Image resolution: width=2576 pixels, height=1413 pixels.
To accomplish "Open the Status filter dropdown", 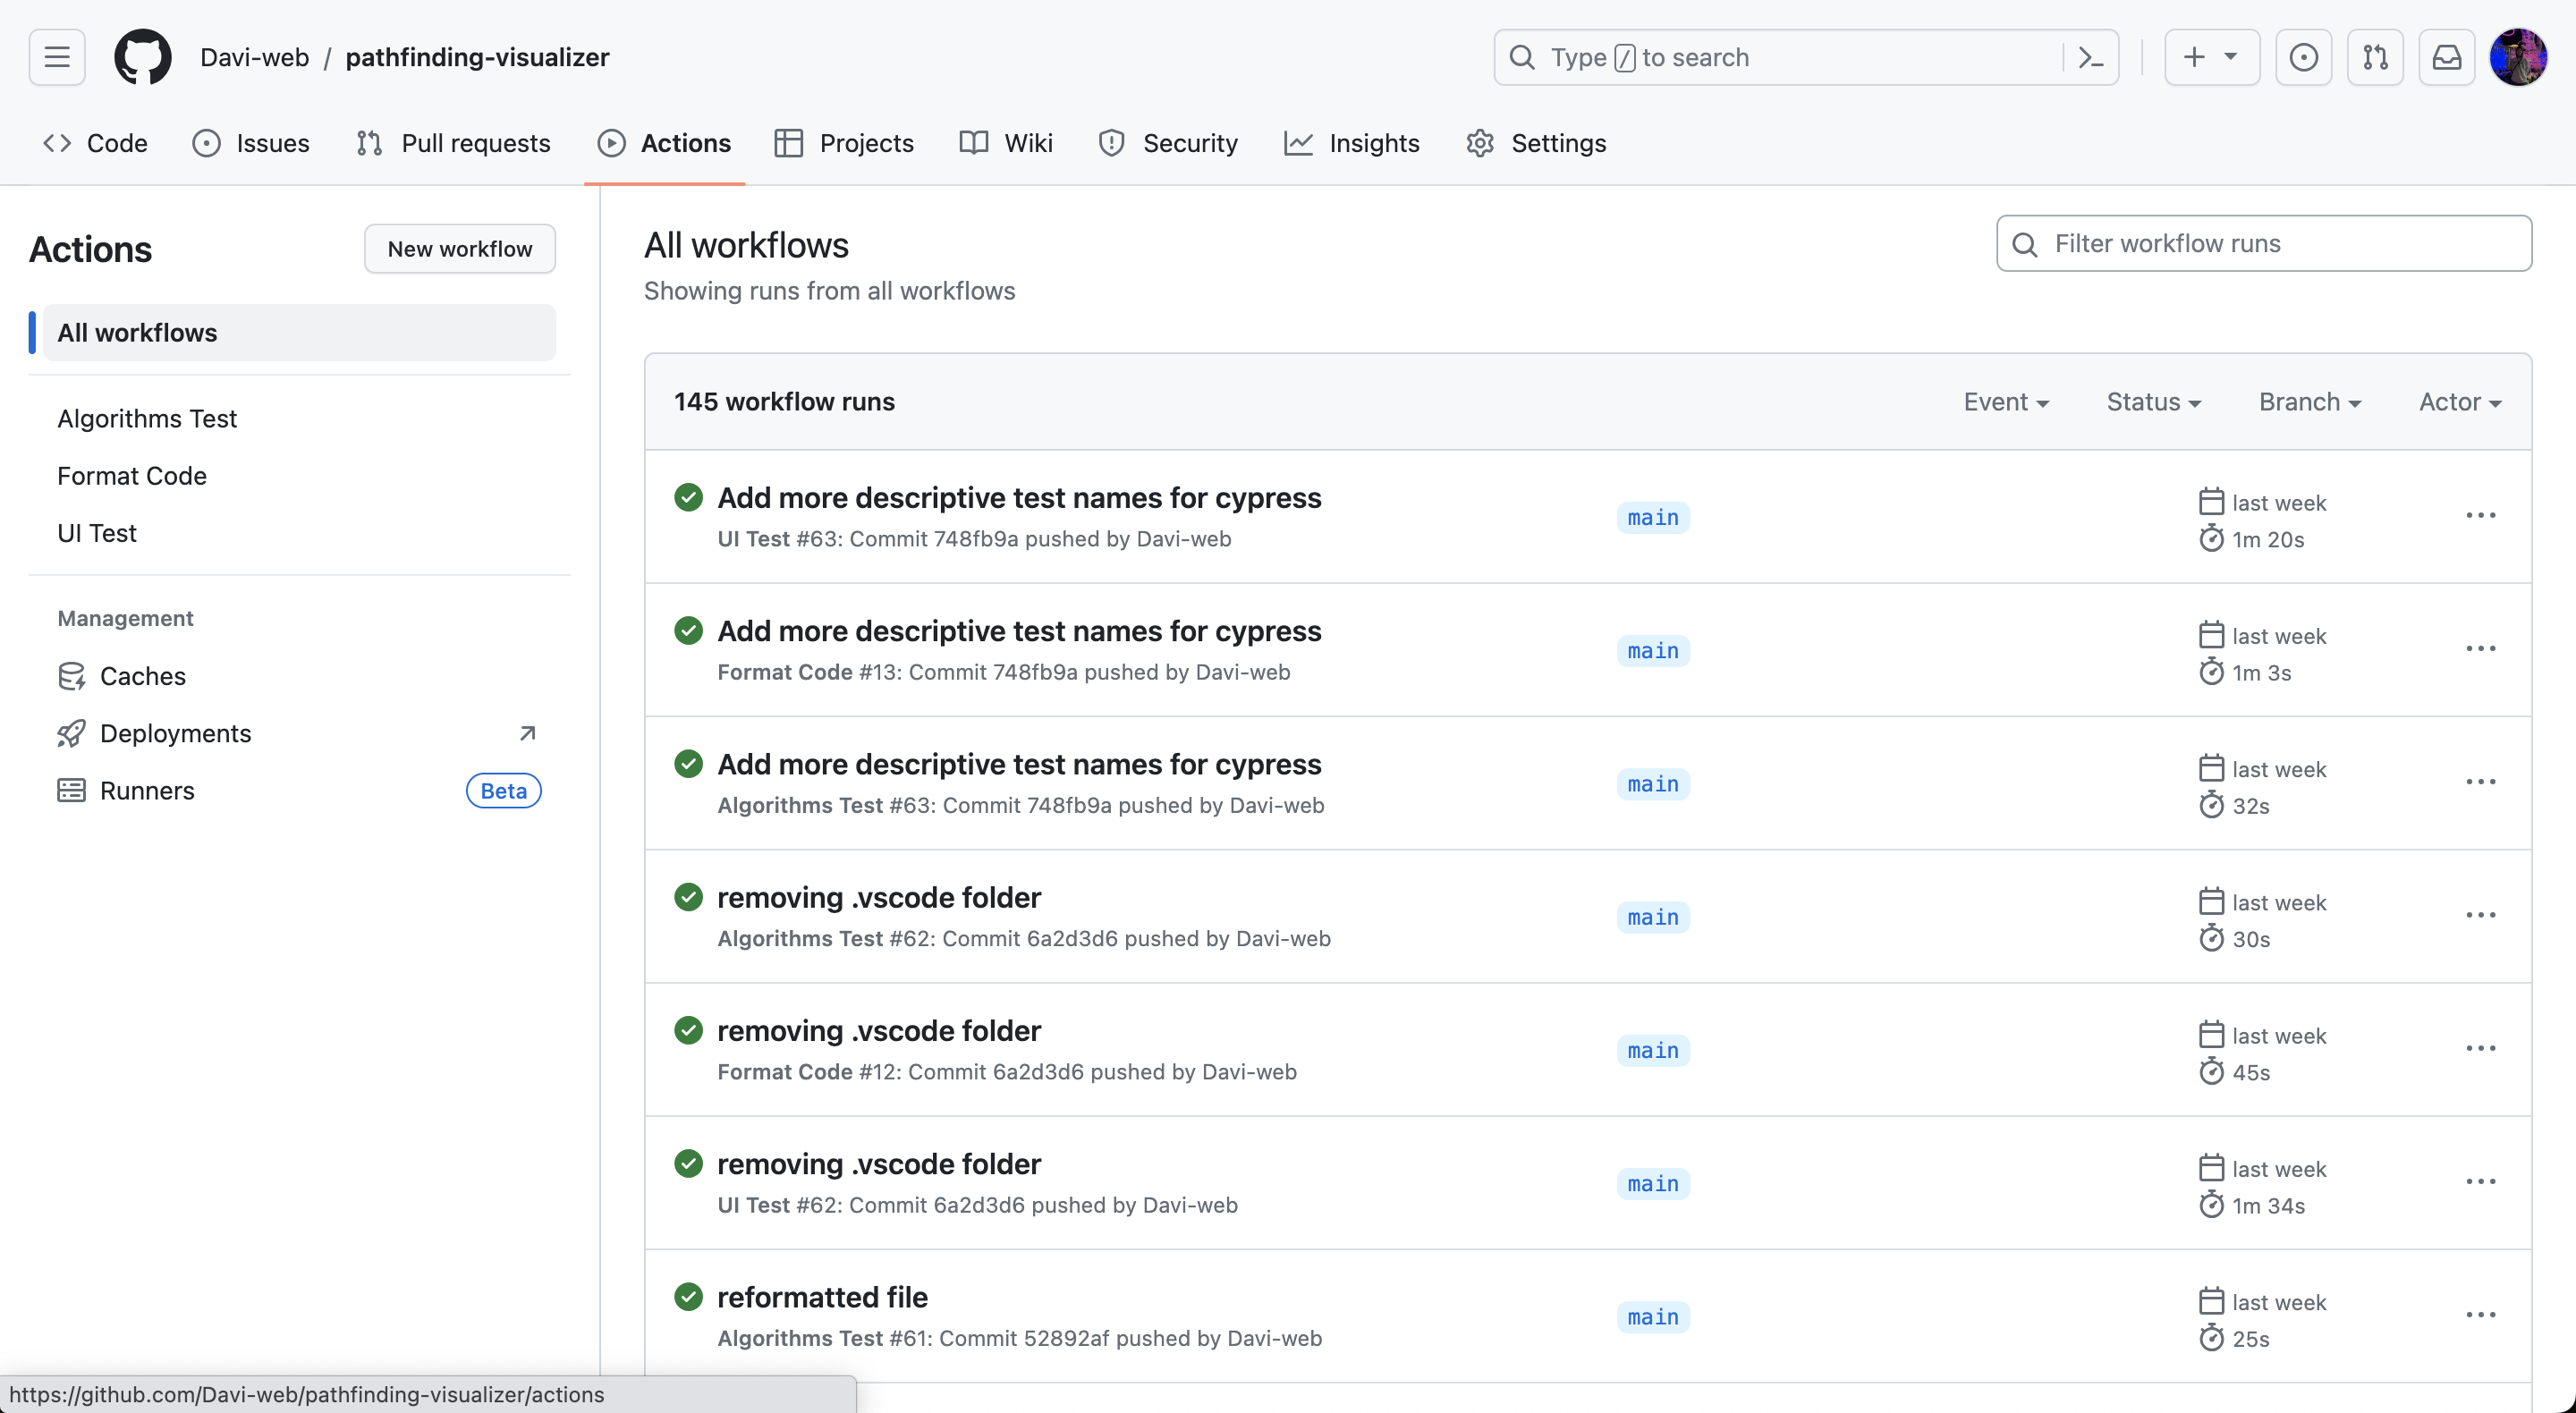I will point(2154,401).
